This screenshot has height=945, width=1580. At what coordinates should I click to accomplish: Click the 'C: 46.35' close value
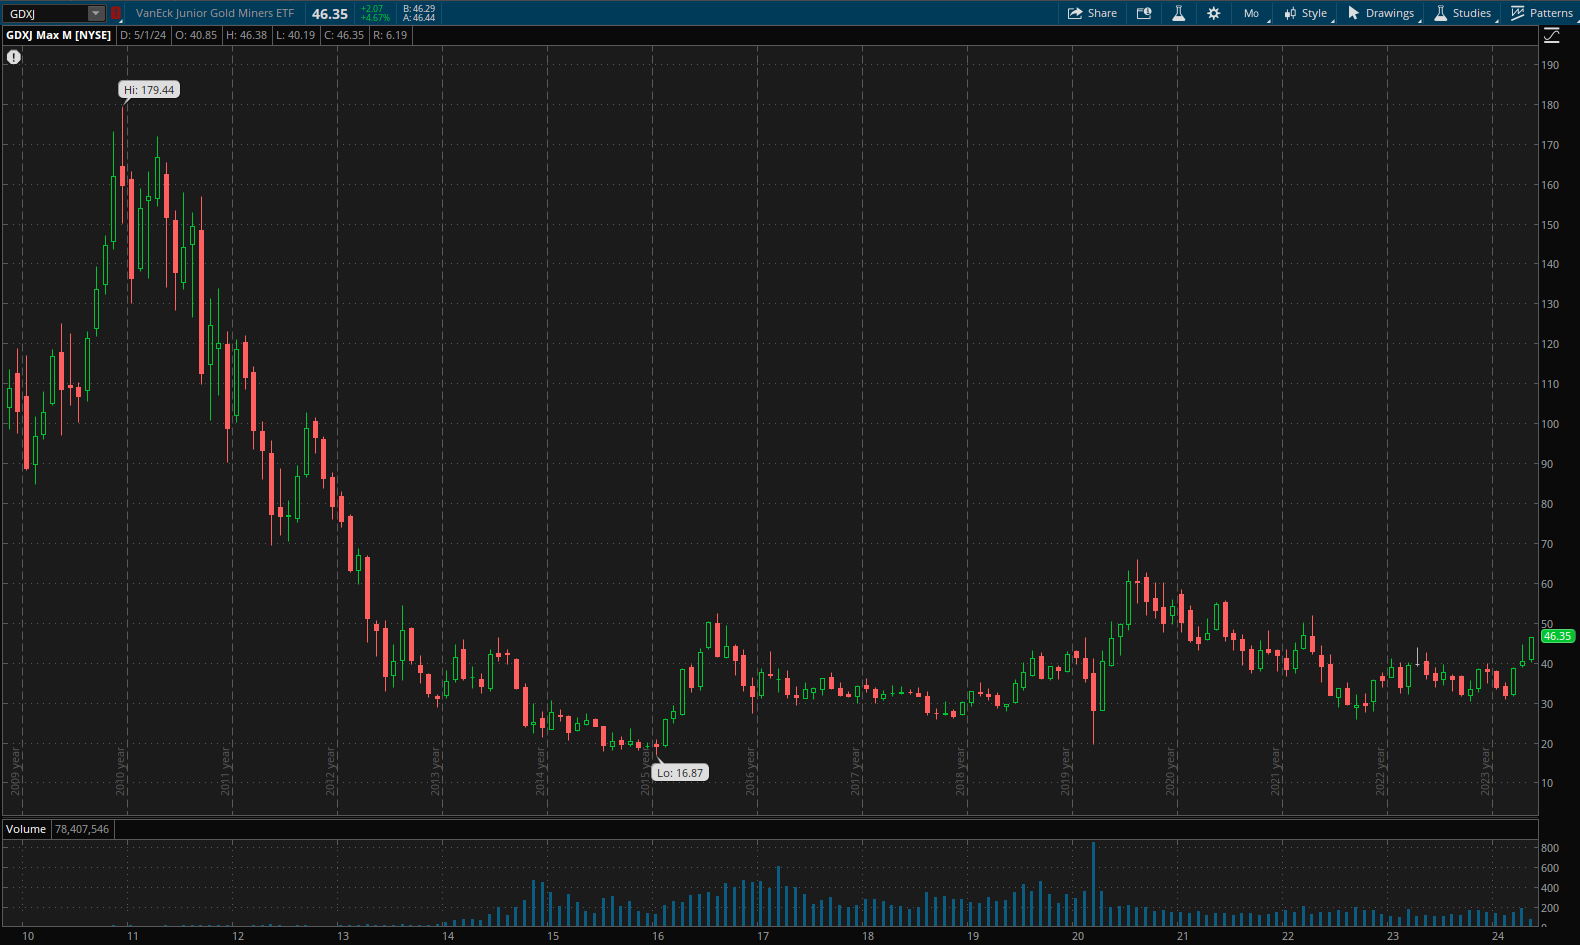344,35
